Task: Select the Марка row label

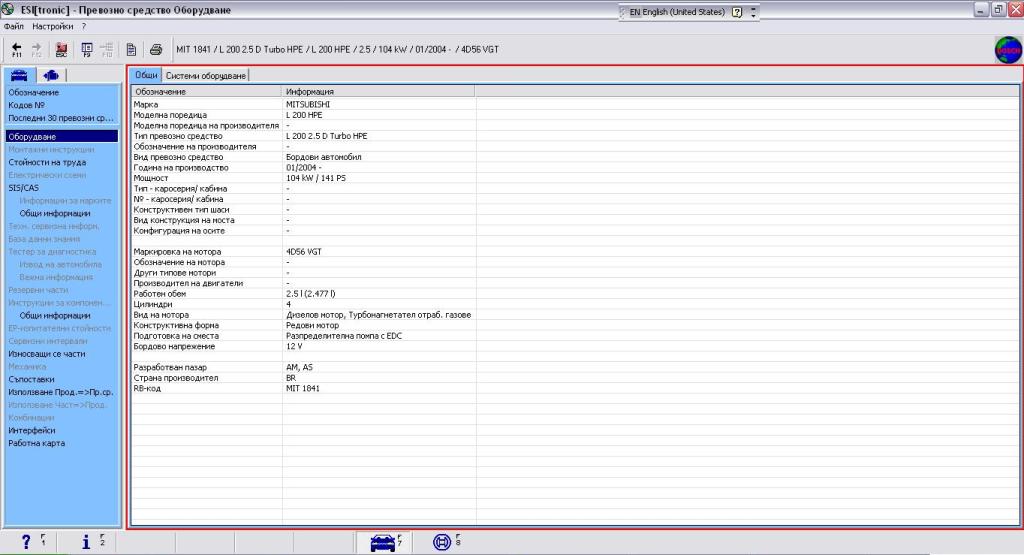Action: (146, 104)
